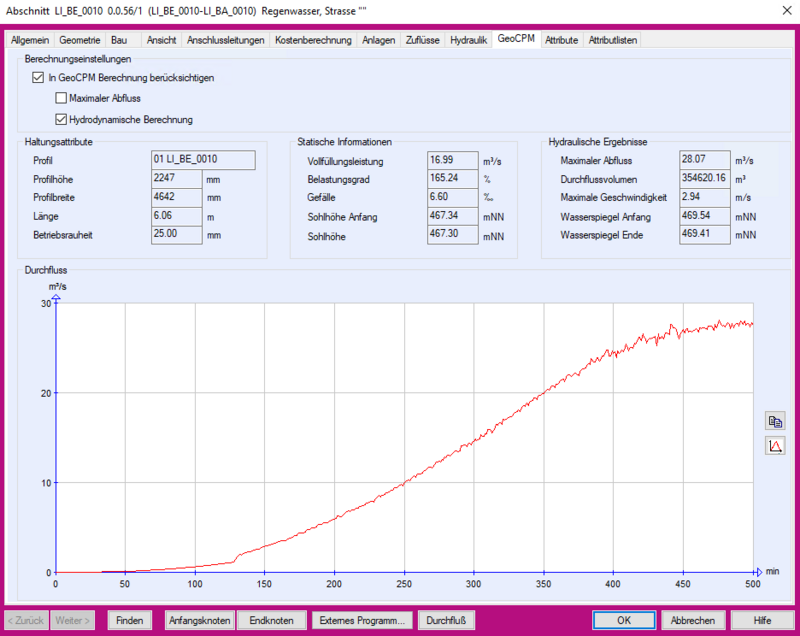
Task: Click the copy chart data icon
Action: tap(775, 421)
